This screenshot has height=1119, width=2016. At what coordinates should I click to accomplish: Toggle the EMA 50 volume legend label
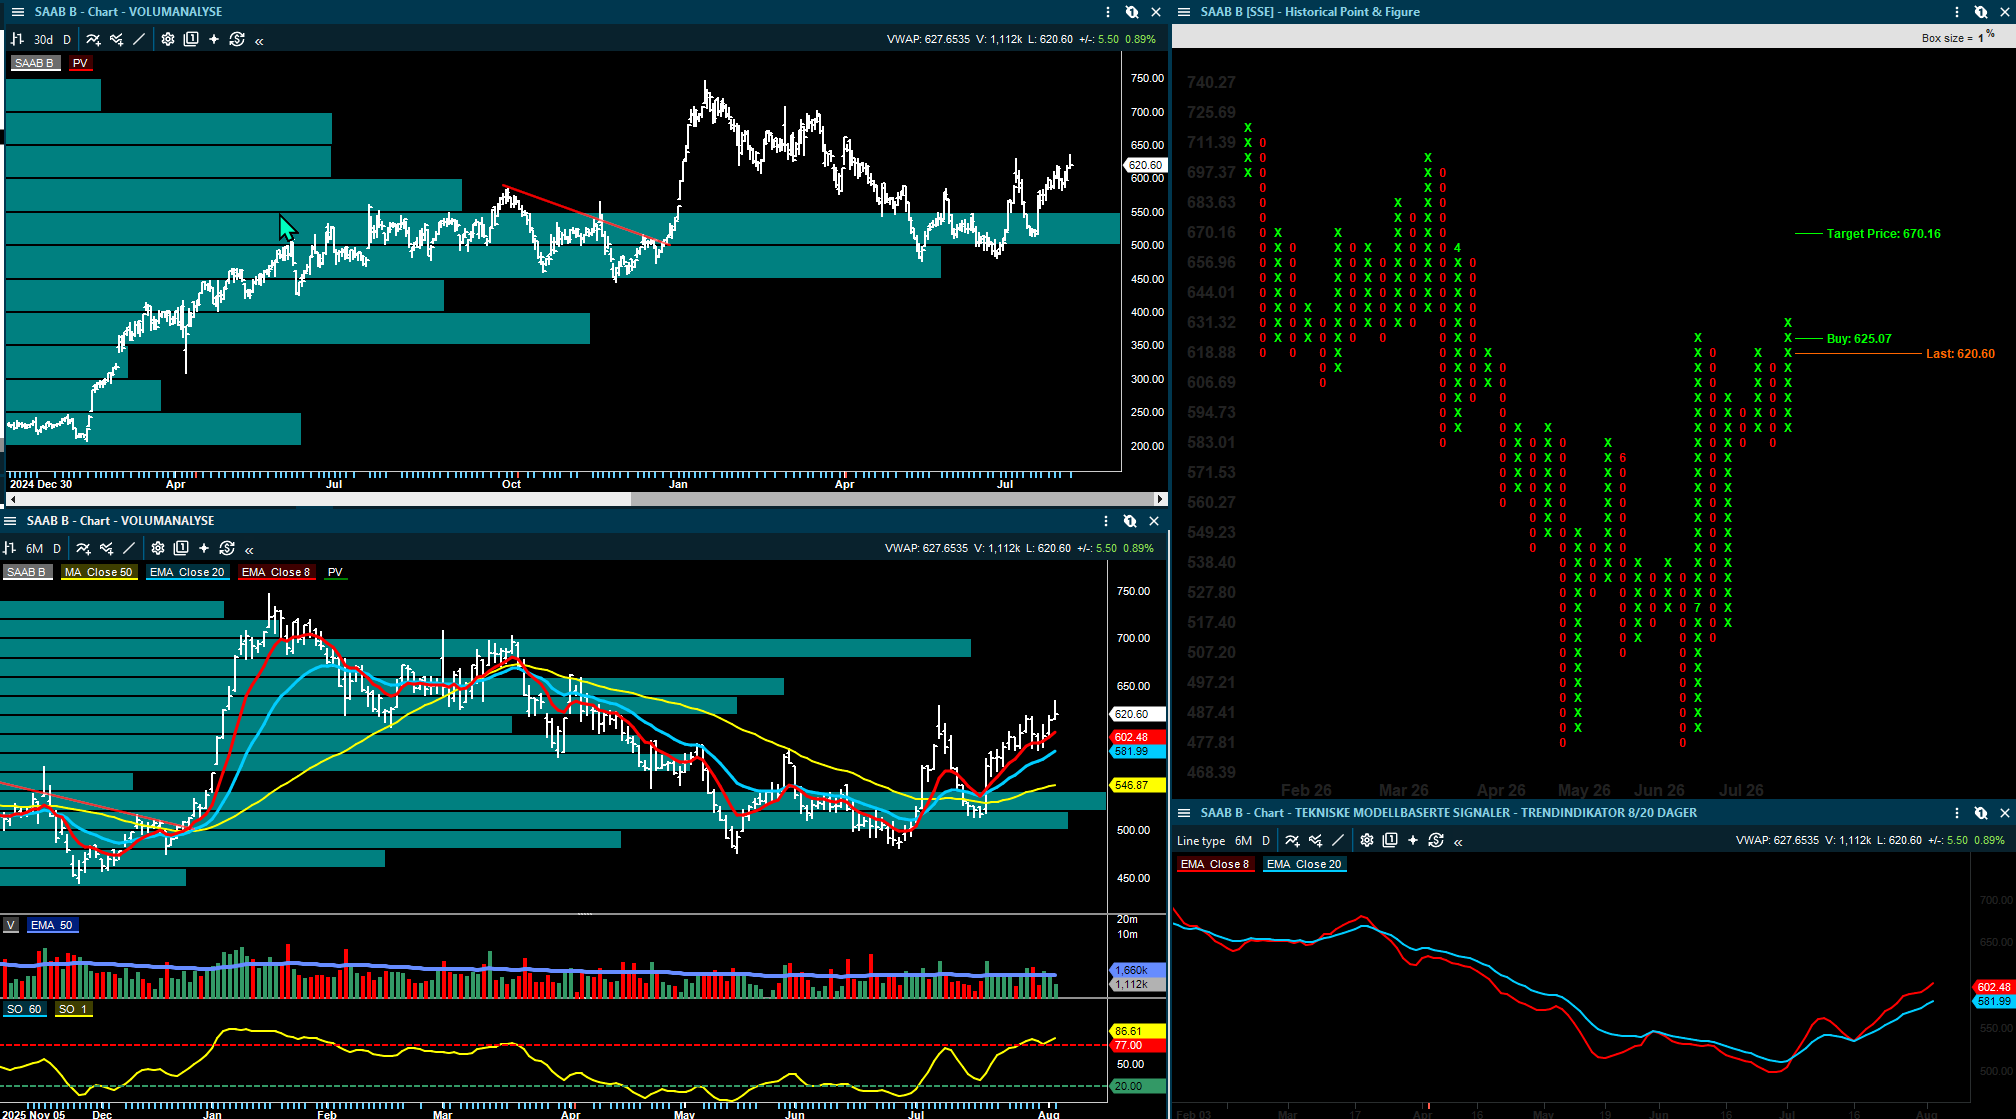52,925
